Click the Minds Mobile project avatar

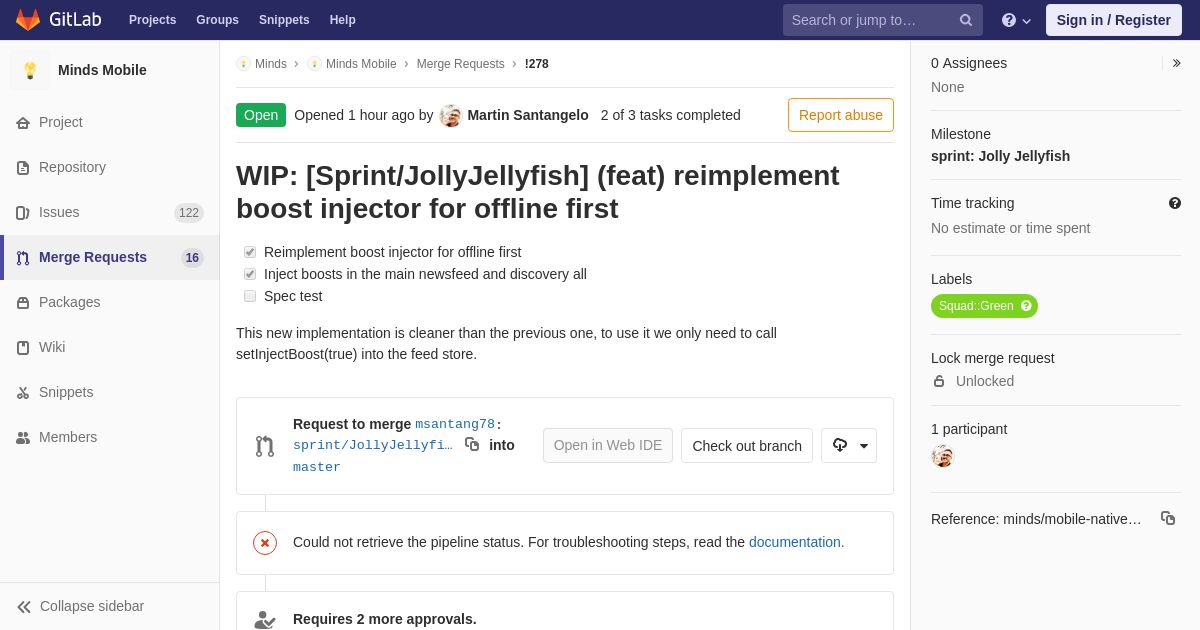[x=30, y=70]
